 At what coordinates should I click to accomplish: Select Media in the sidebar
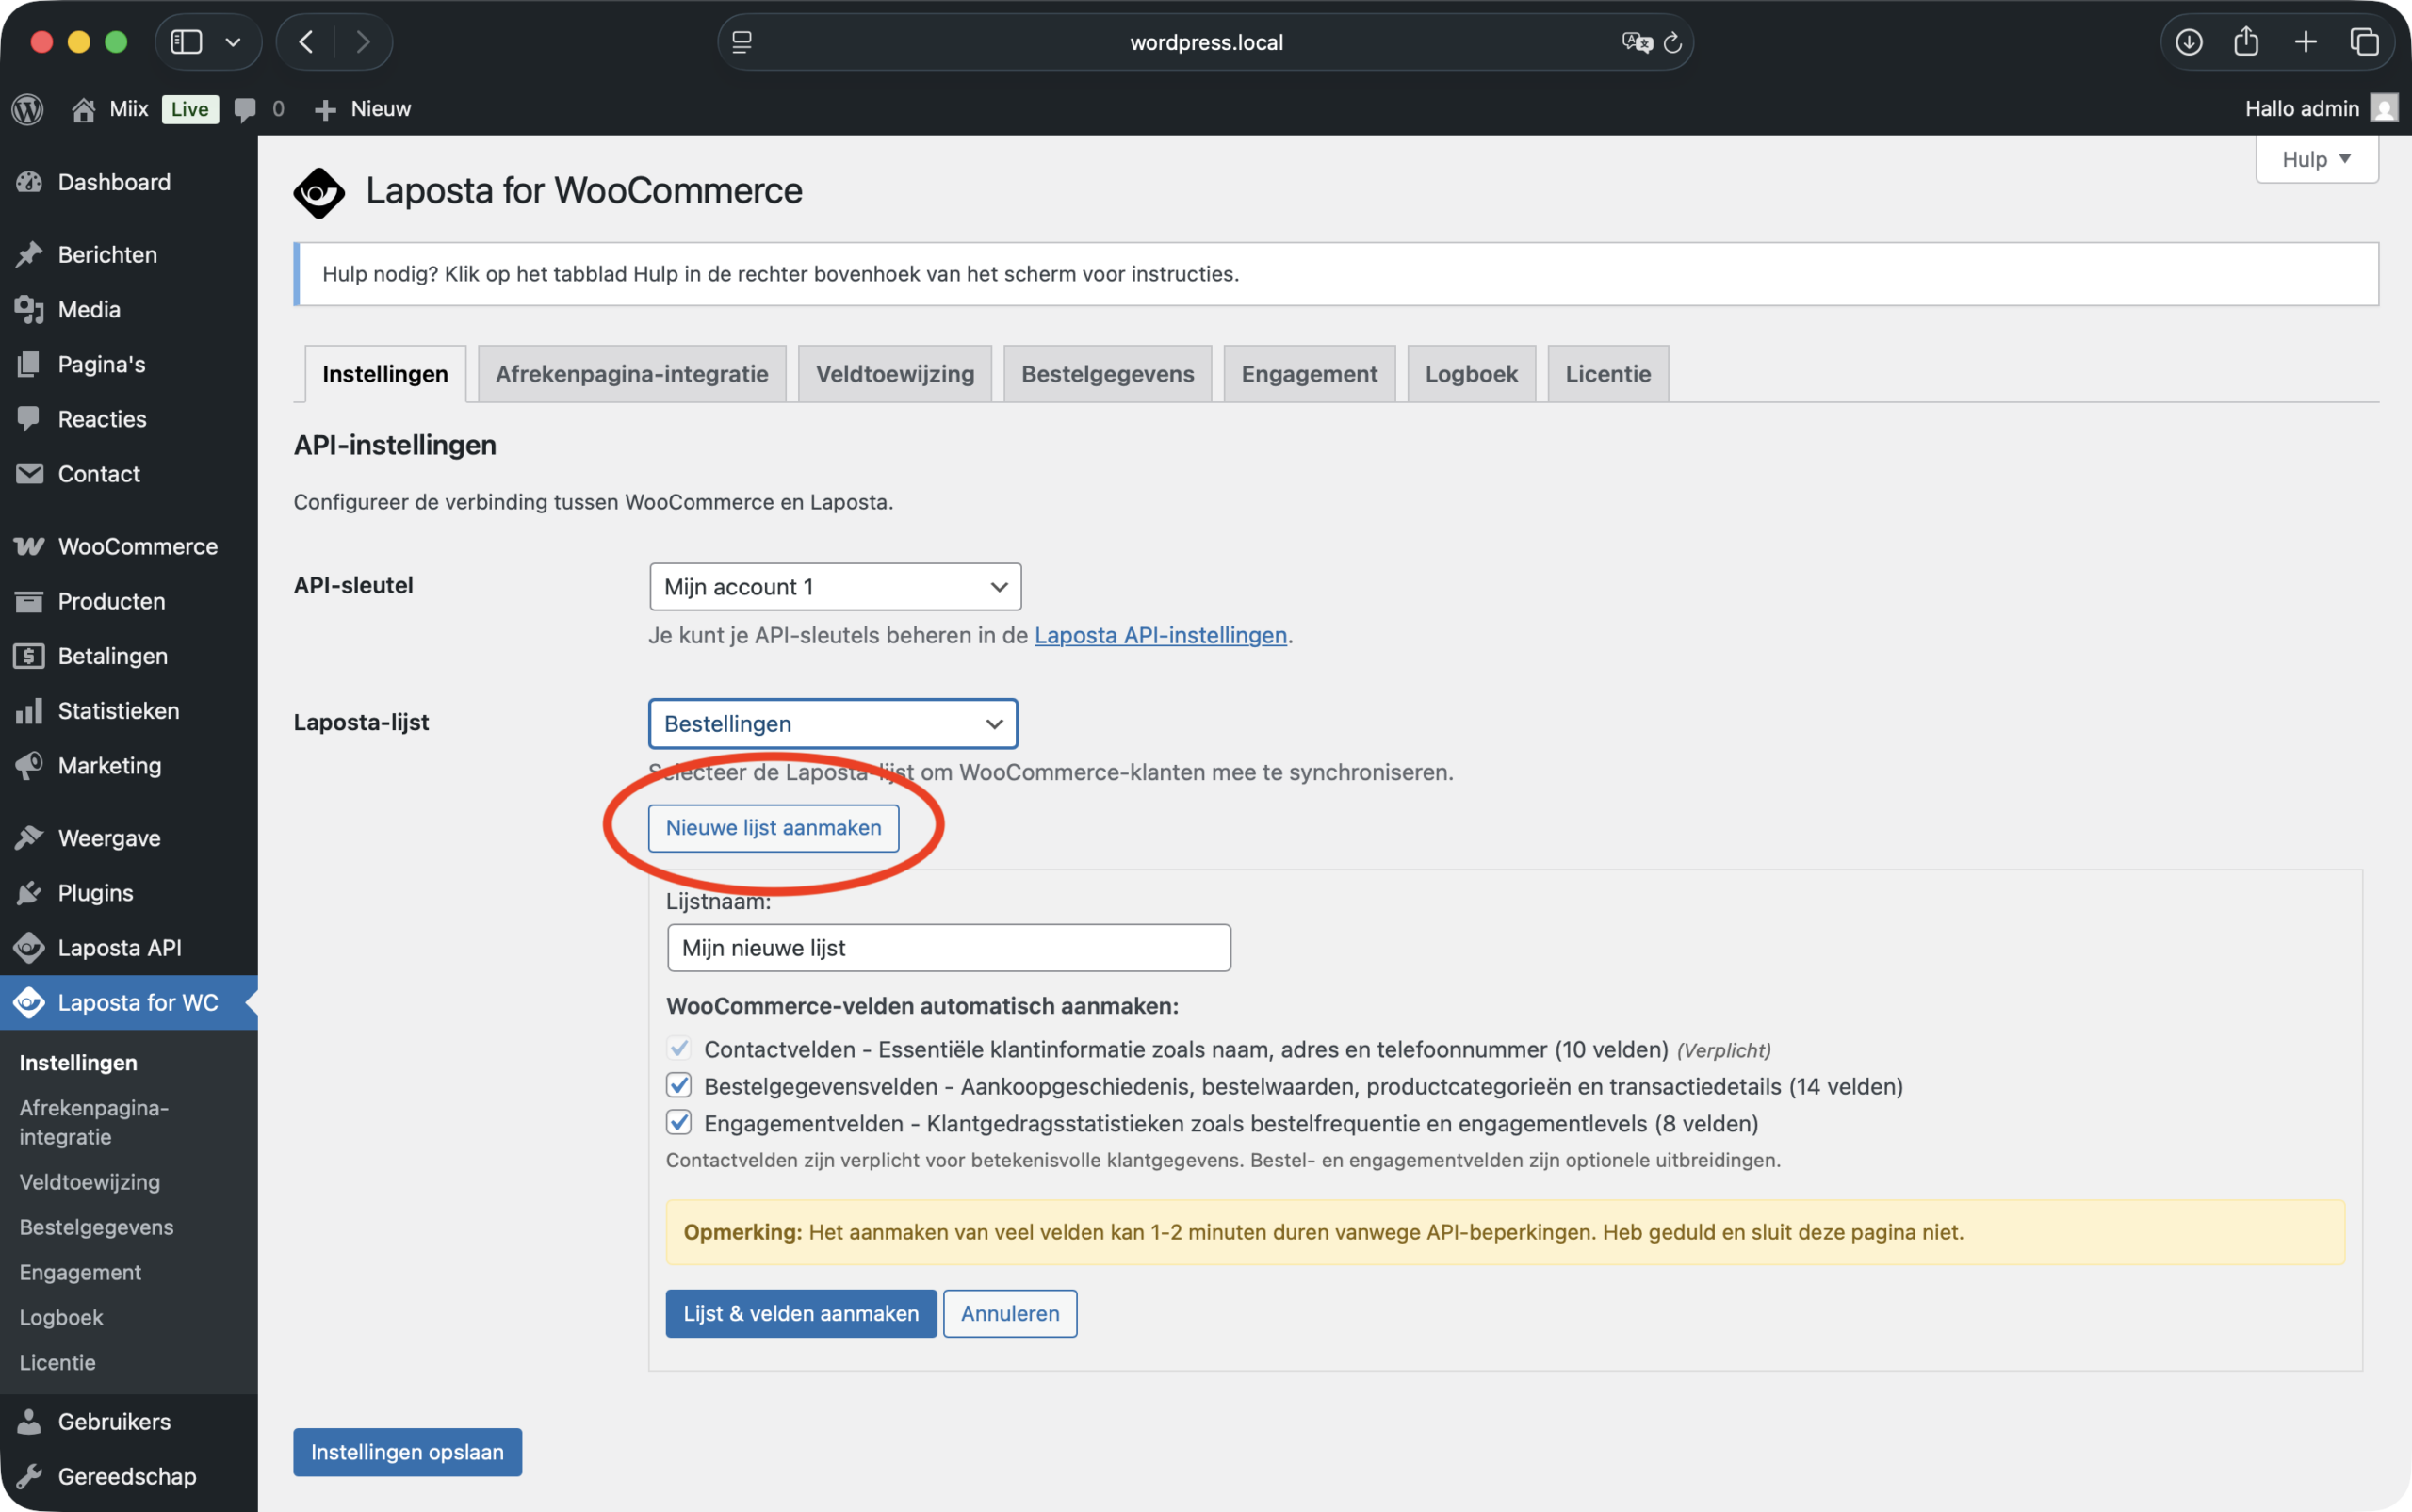coord(89,309)
